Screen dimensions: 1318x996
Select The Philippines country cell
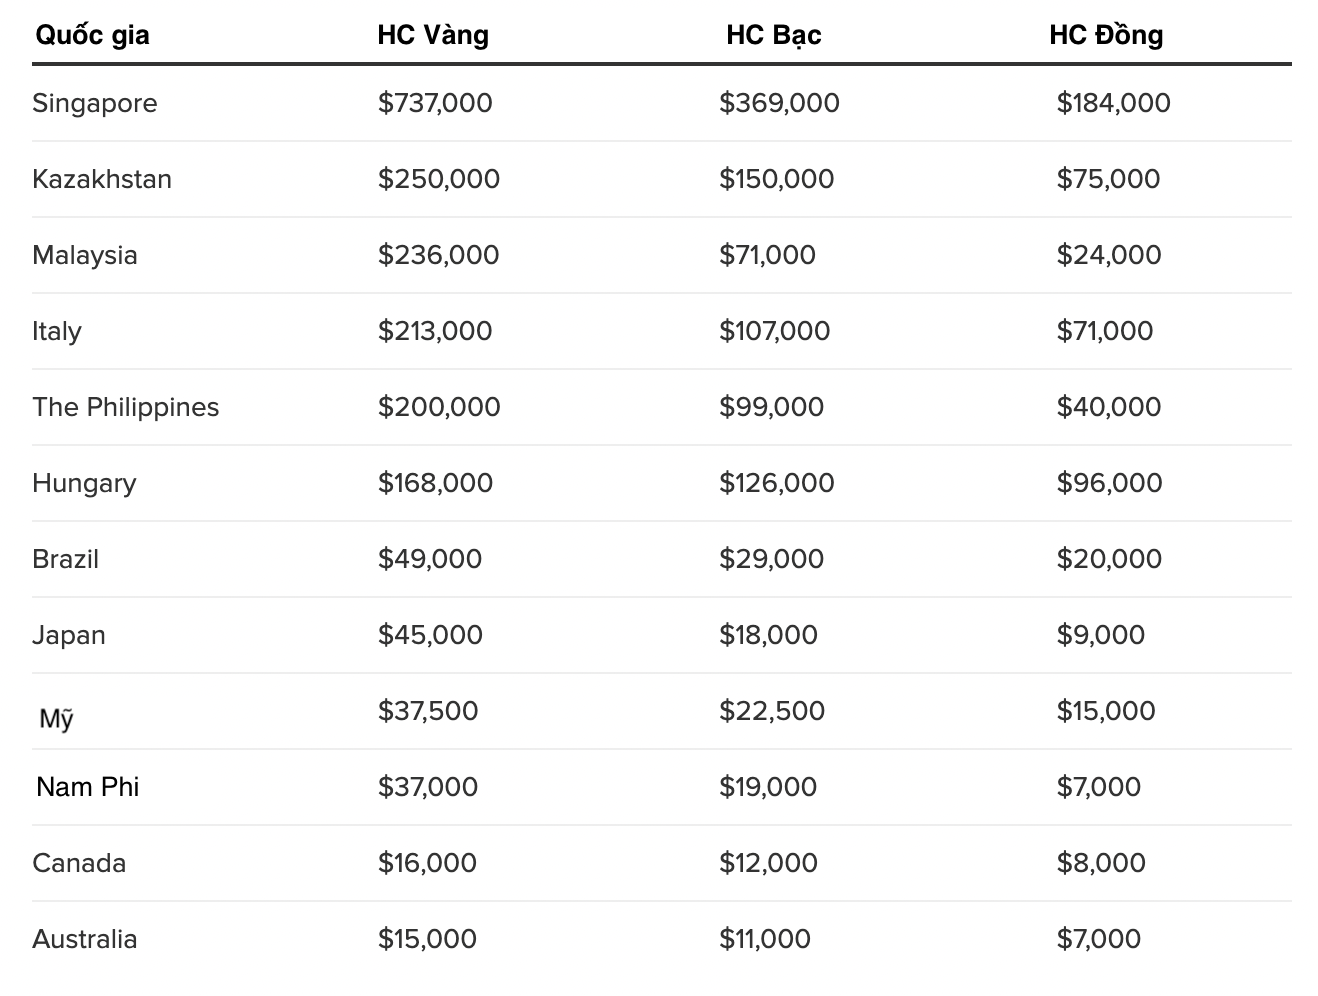(x=125, y=407)
